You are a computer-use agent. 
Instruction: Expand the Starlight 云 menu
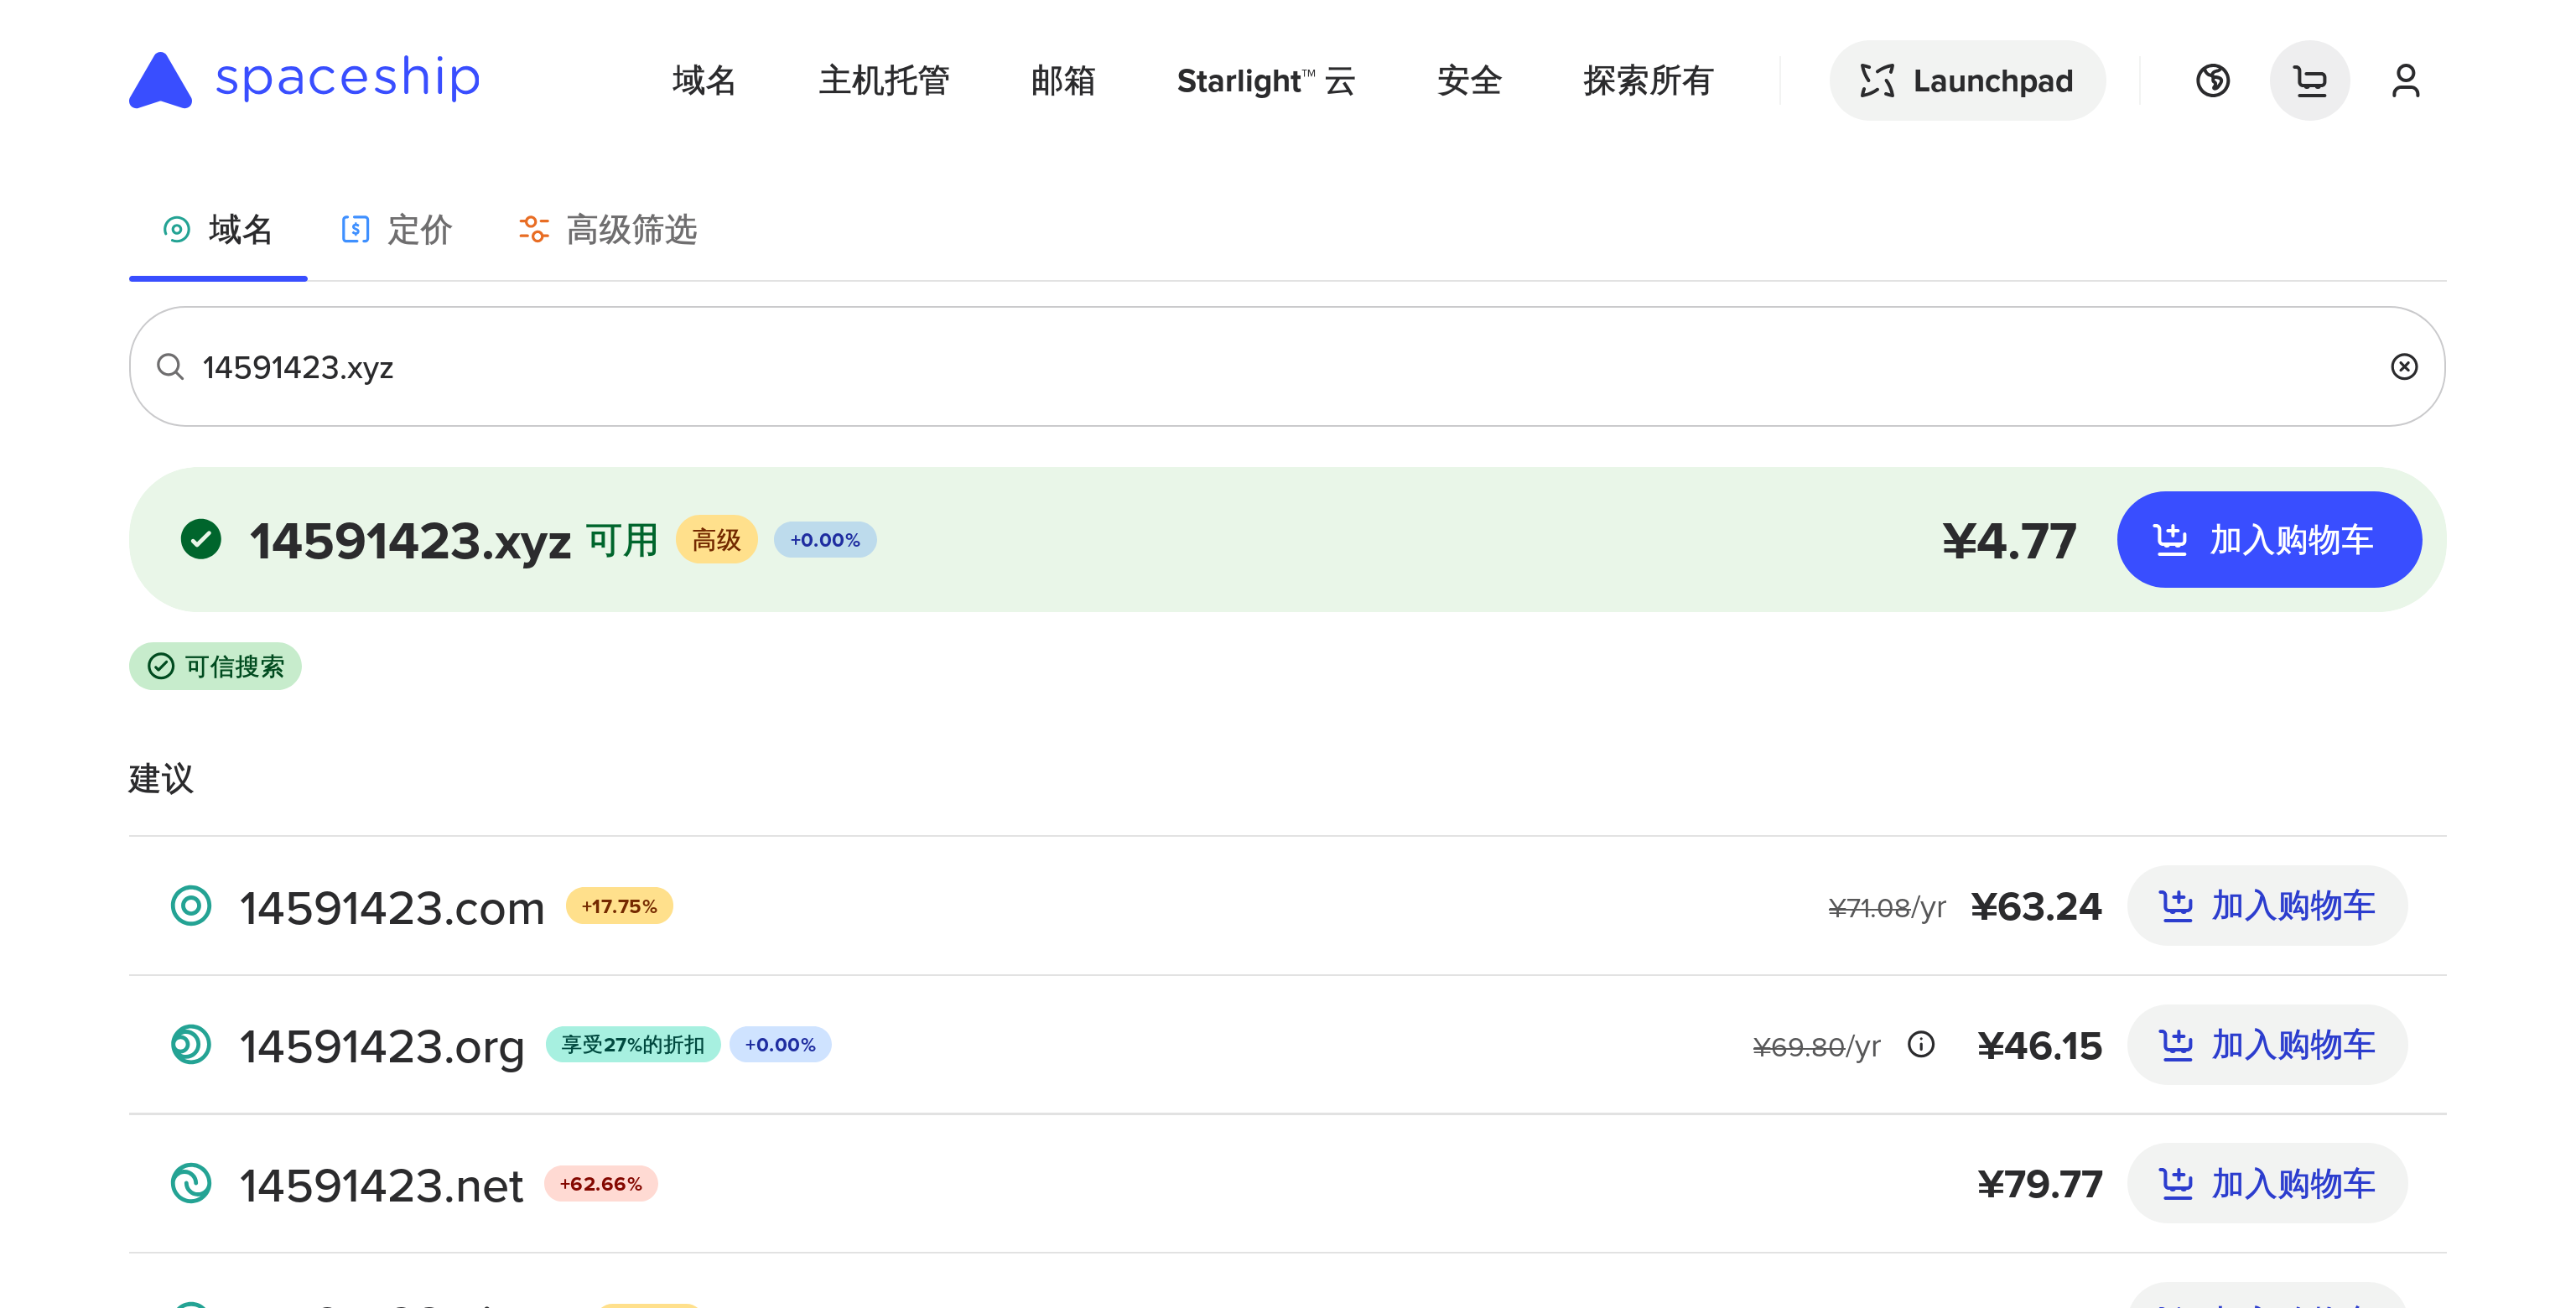[1265, 81]
